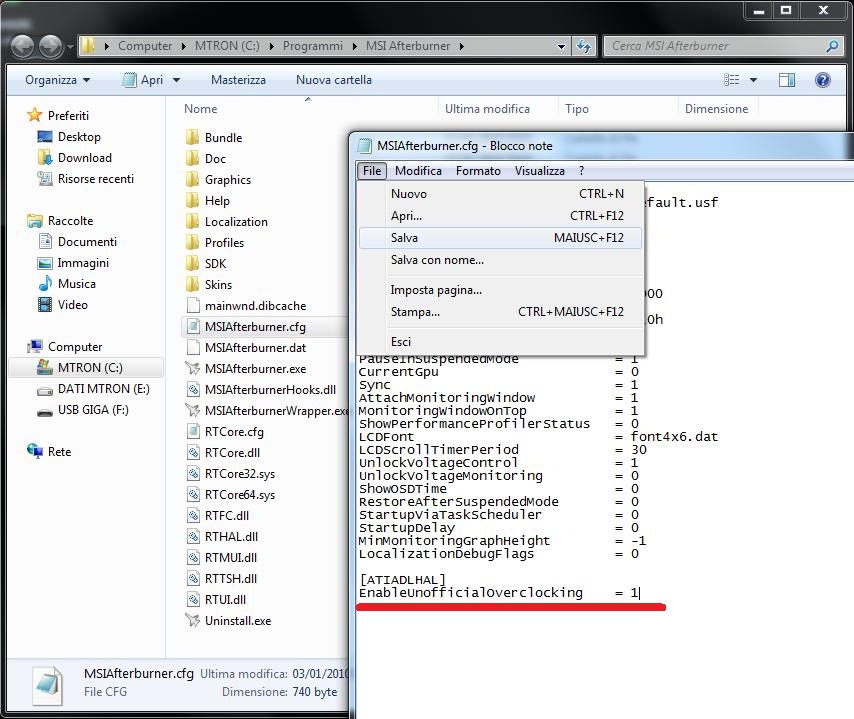Select the Profiles folder

point(224,242)
